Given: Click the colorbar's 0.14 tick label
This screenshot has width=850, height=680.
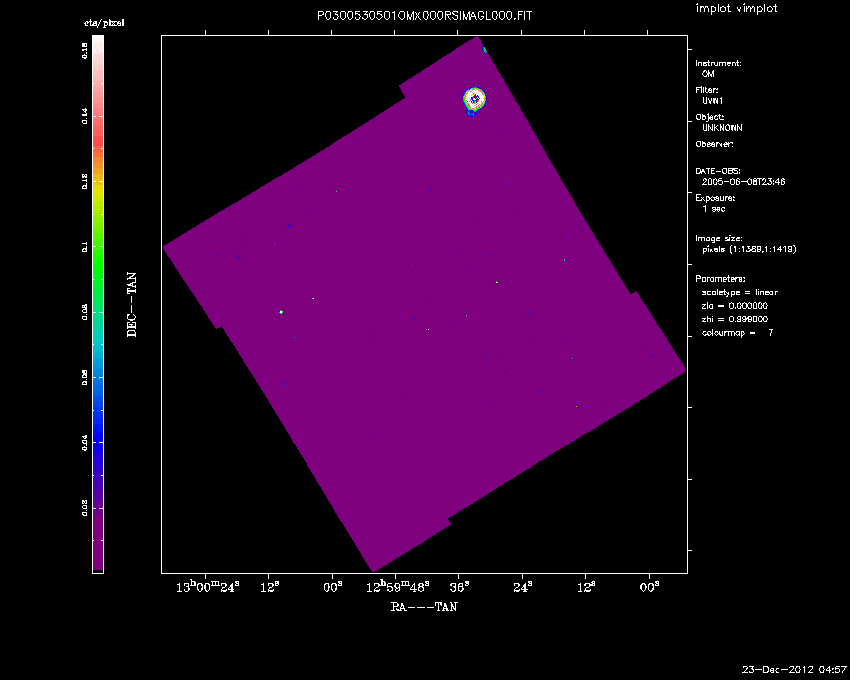Looking at the screenshot, I should [x=85, y=116].
